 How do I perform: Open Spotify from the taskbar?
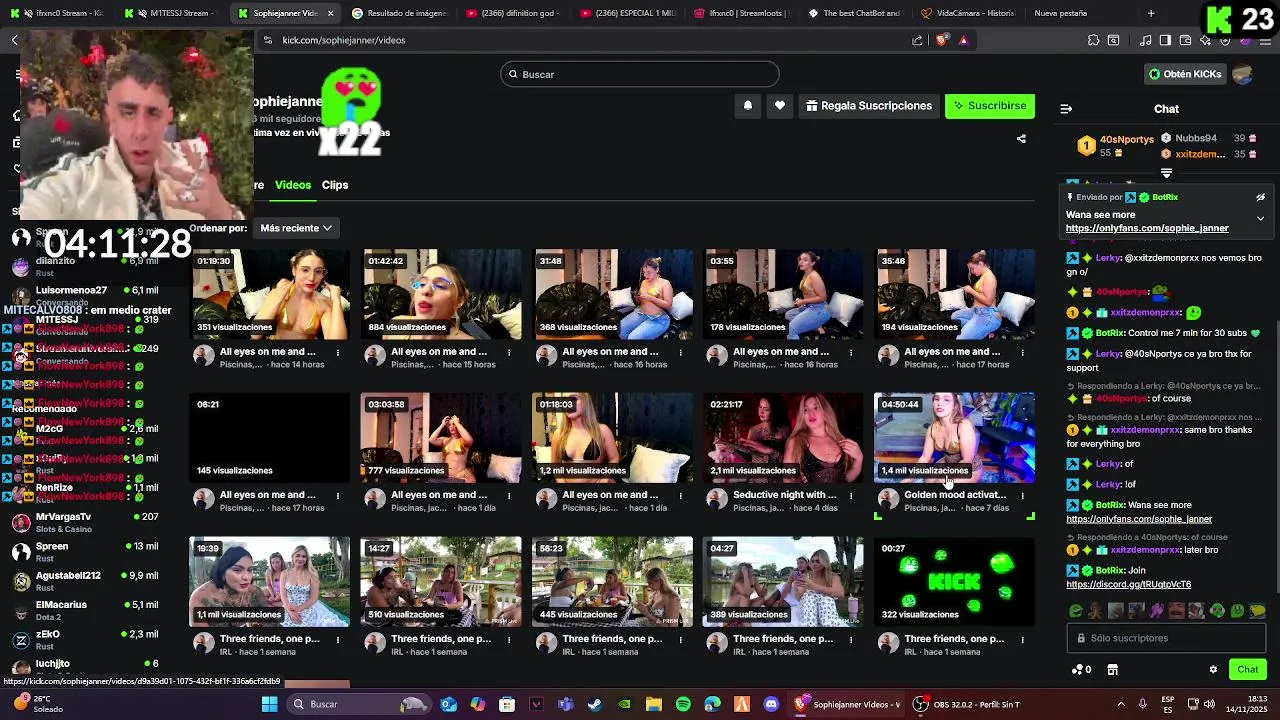click(683, 704)
